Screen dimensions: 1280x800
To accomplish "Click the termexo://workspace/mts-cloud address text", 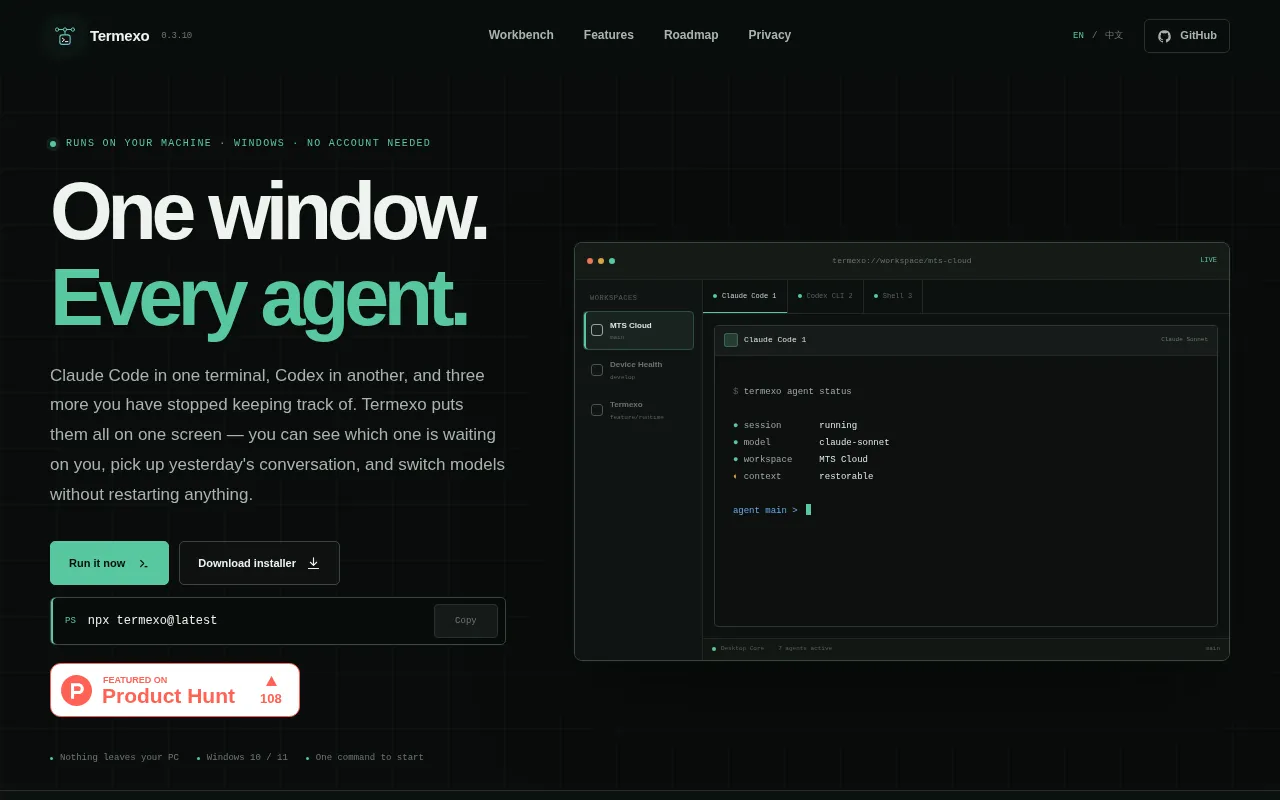I will click(901, 261).
